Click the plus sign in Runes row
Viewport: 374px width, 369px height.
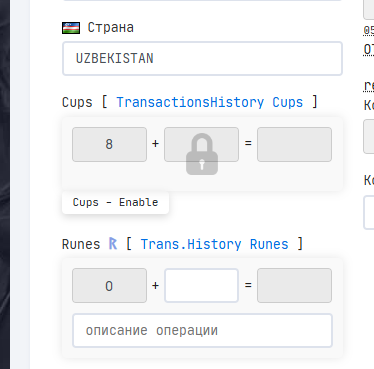[155, 286]
